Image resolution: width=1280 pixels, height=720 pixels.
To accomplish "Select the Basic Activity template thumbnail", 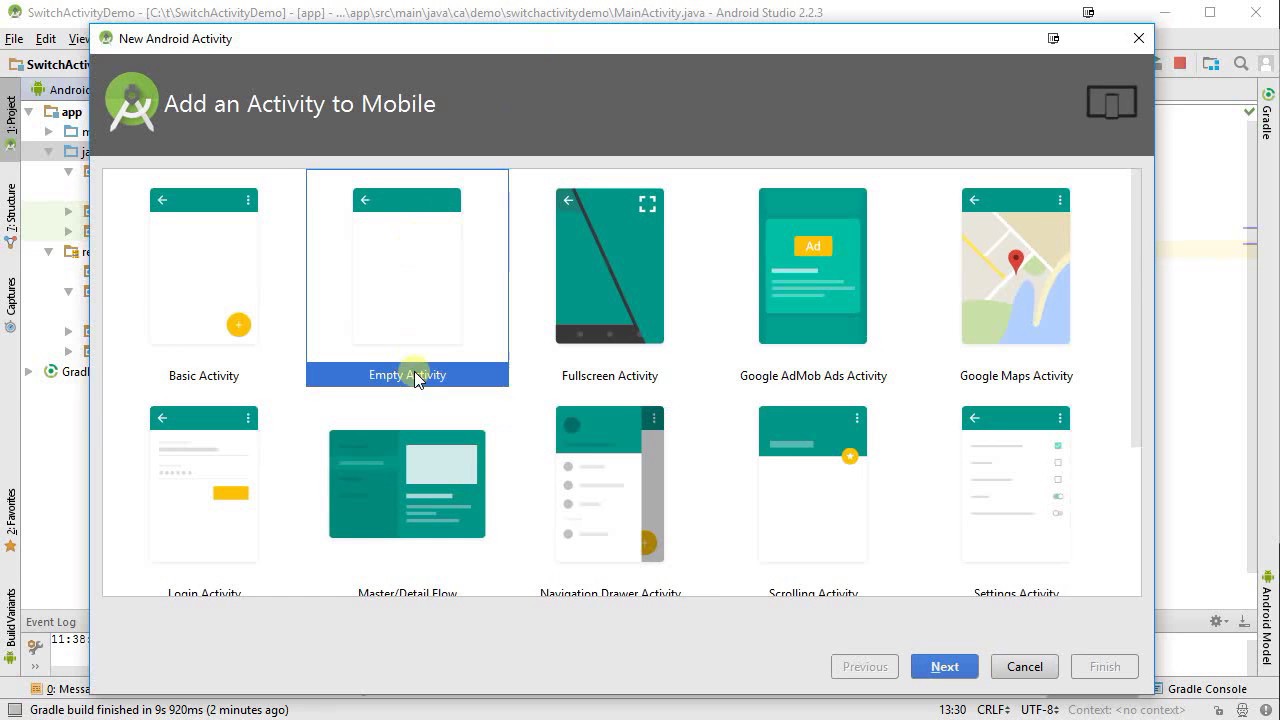I will 204,266.
